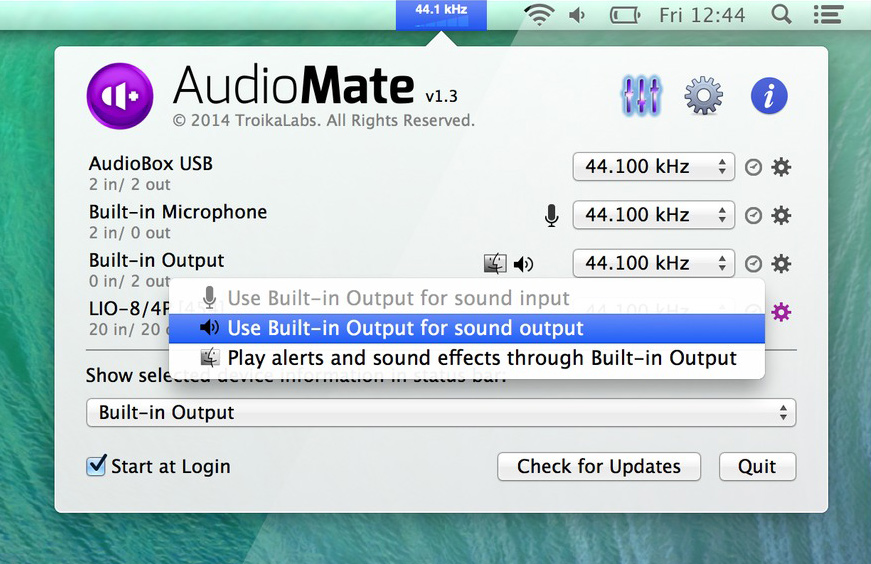Click clock icon on AudioBox USB row
This screenshot has width=871, height=564.
pos(753,167)
